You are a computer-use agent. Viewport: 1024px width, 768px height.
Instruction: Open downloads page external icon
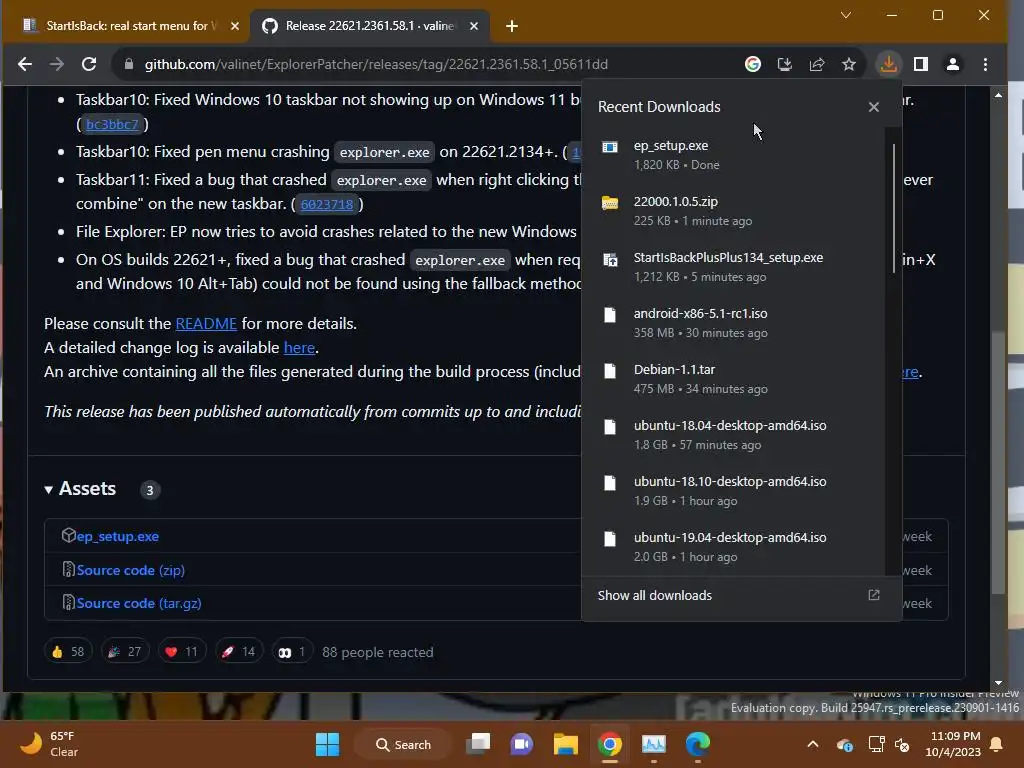tap(874, 595)
